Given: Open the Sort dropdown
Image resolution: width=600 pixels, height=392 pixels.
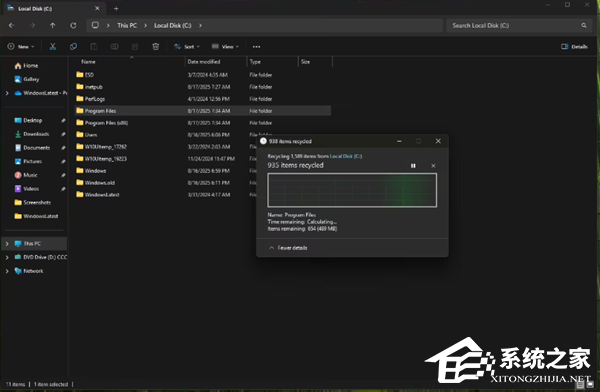Looking at the screenshot, I should pyautogui.click(x=187, y=47).
